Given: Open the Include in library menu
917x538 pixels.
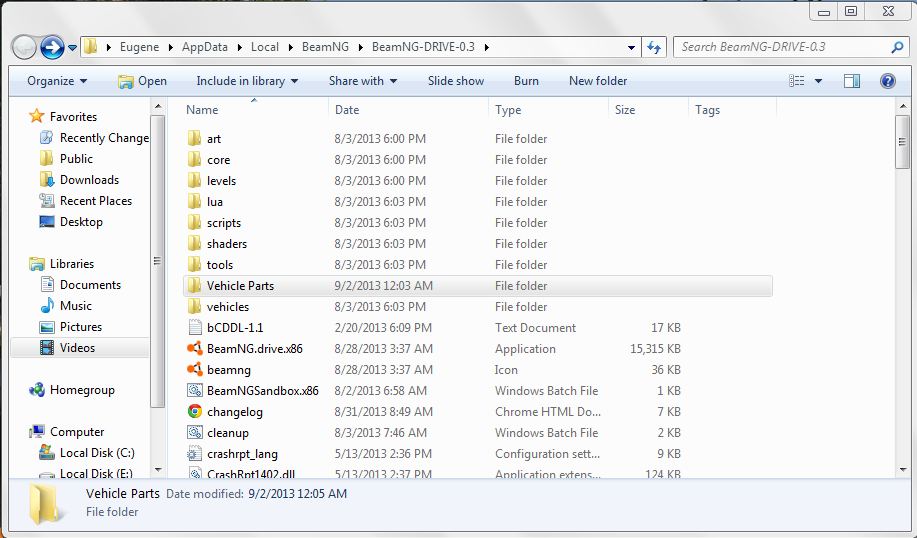Looking at the screenshot, I should pyautogui.click(x=247, y=81).
